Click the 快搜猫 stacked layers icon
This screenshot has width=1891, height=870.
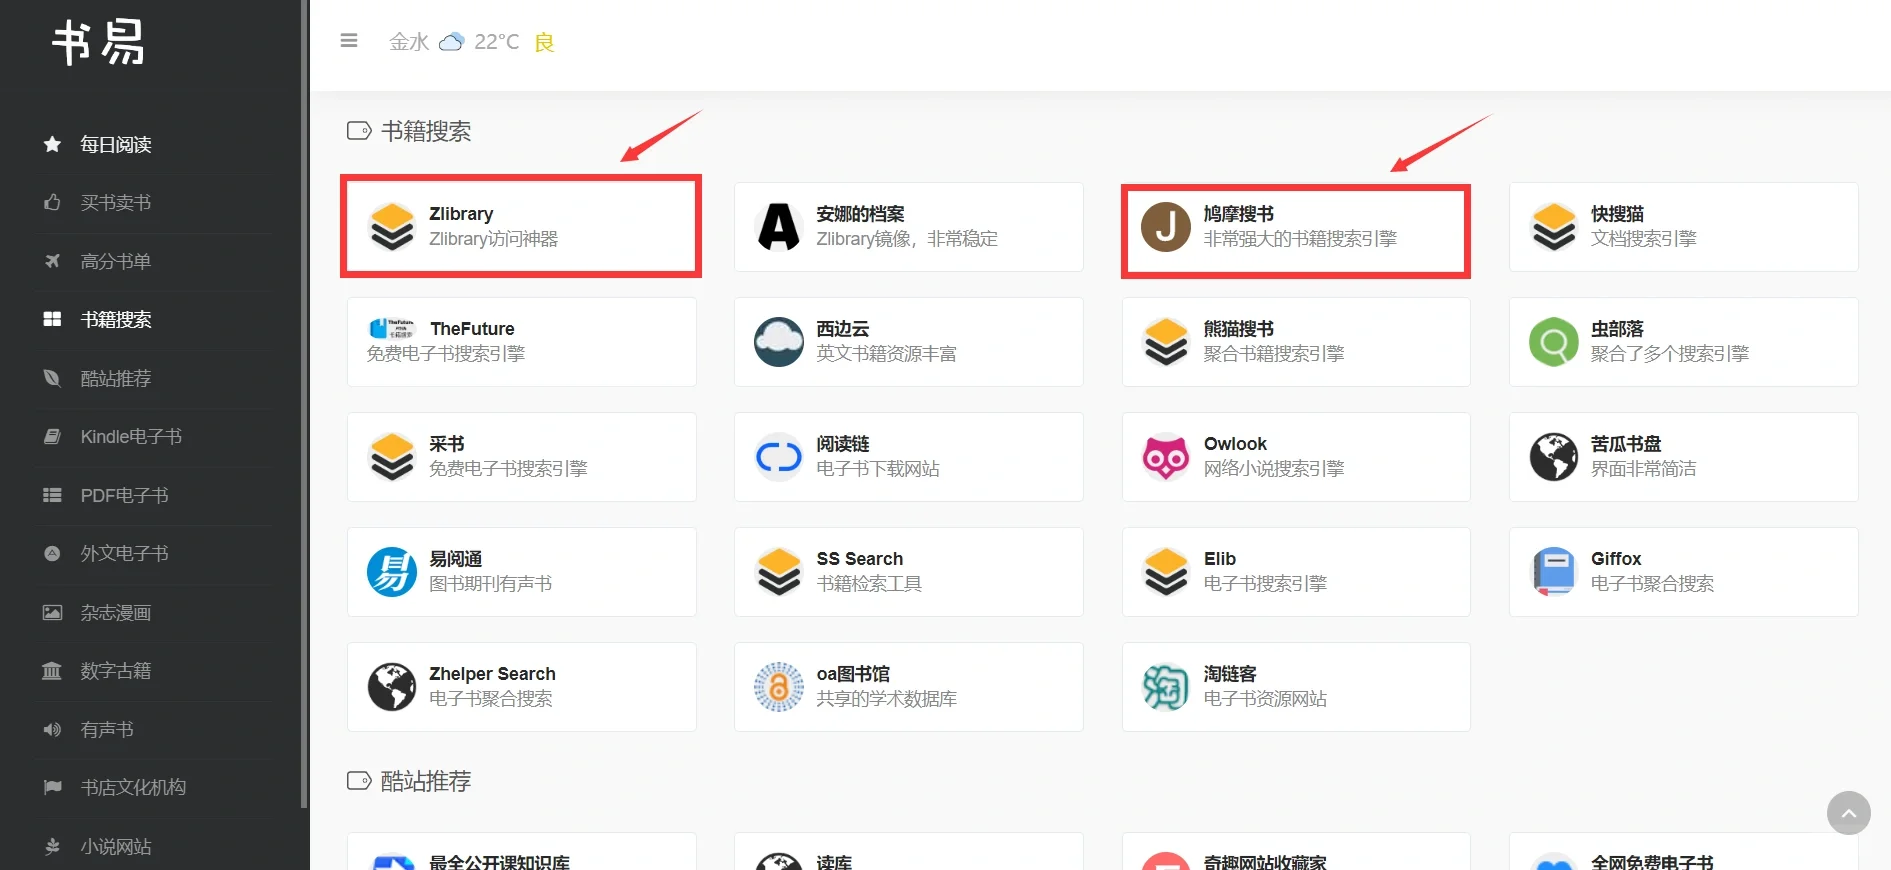coord(1554,226)
